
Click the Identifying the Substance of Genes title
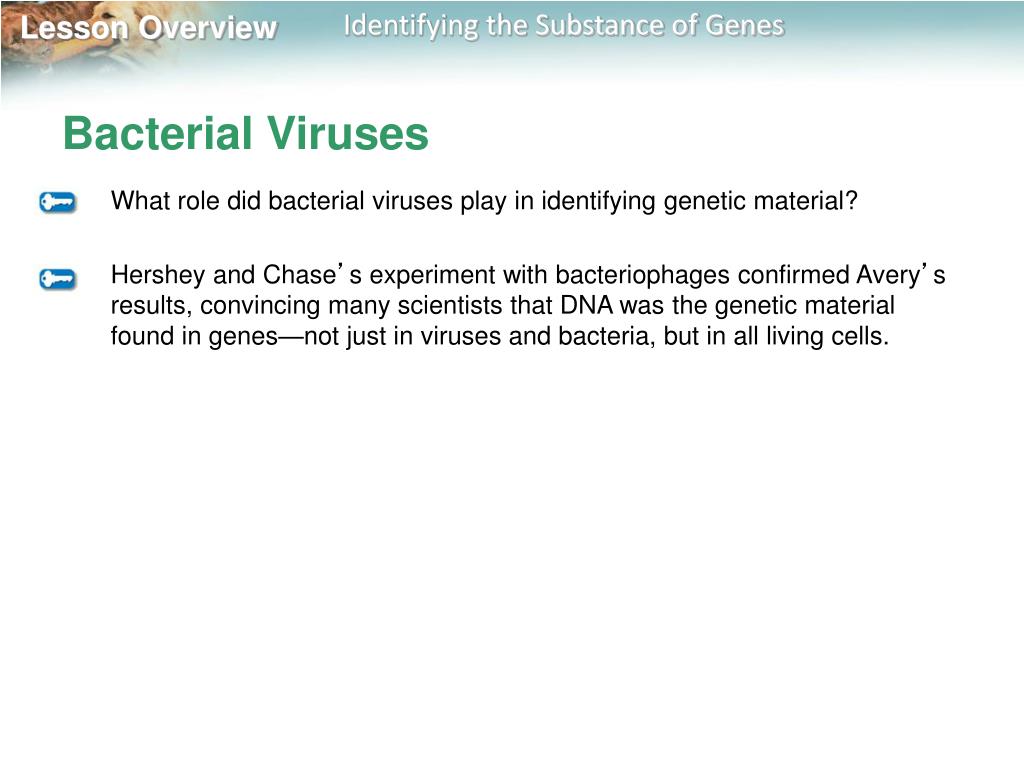[x=564, y=26]
